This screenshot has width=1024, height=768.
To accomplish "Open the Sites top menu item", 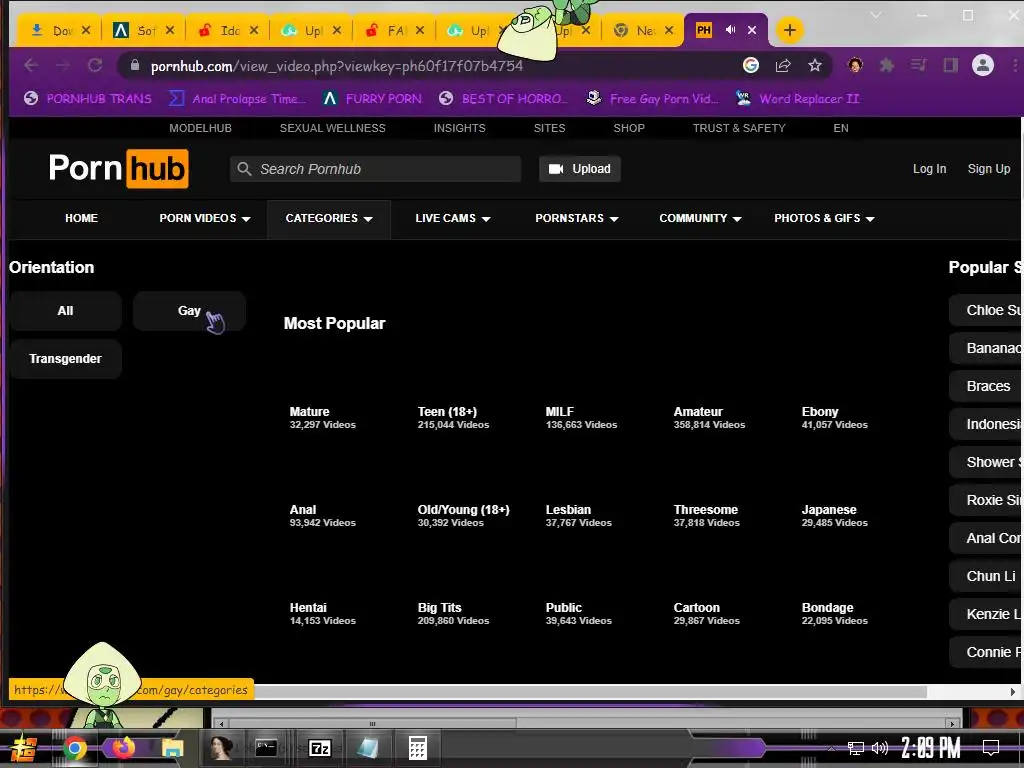I will [x=549, y=128].
